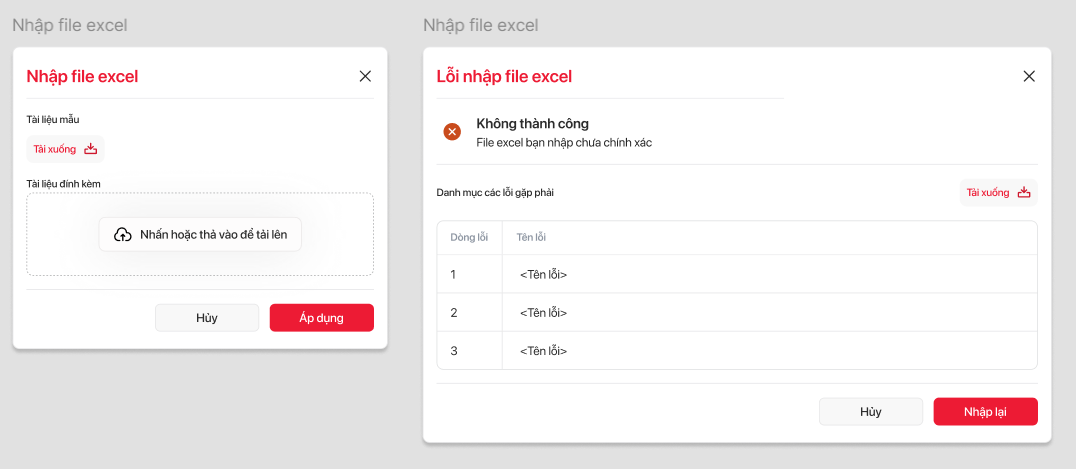
Task: Click the red error circle icon
Action: [x=452, y=132]
